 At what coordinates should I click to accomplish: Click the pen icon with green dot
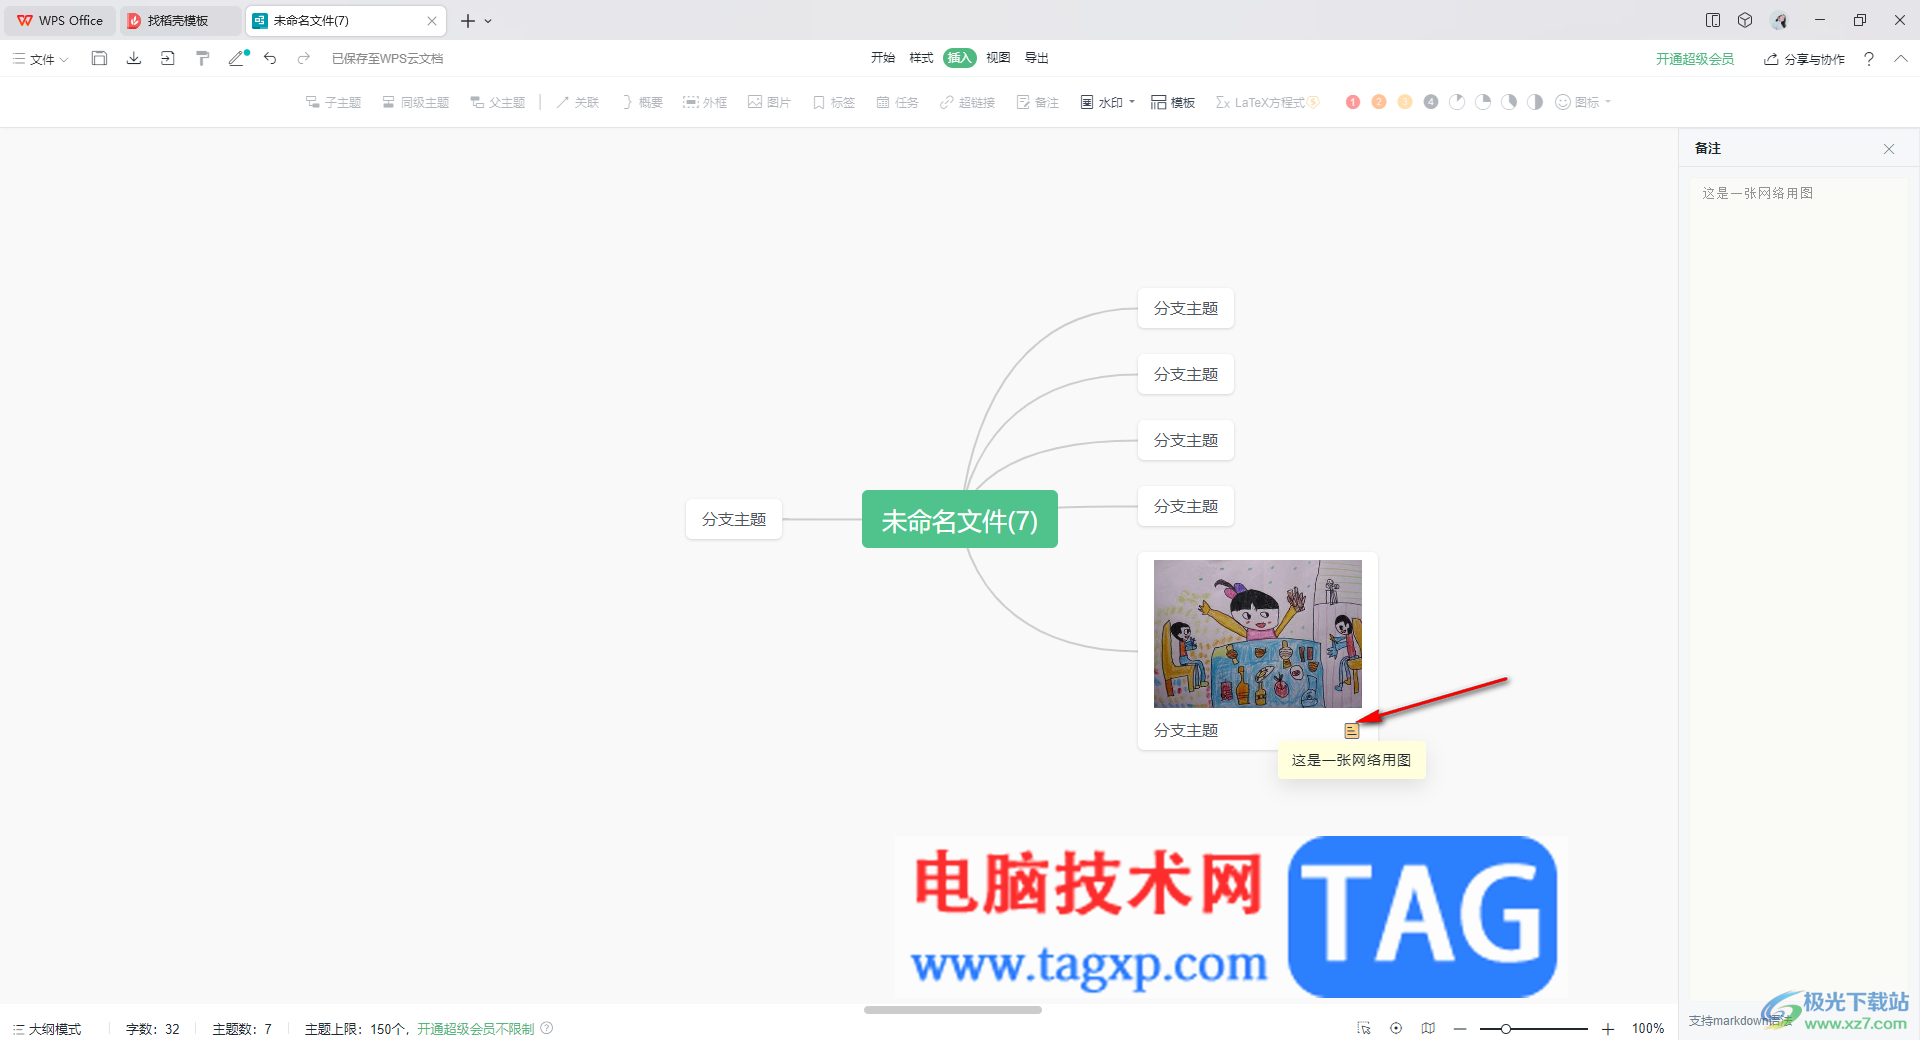tap(238, 58)
